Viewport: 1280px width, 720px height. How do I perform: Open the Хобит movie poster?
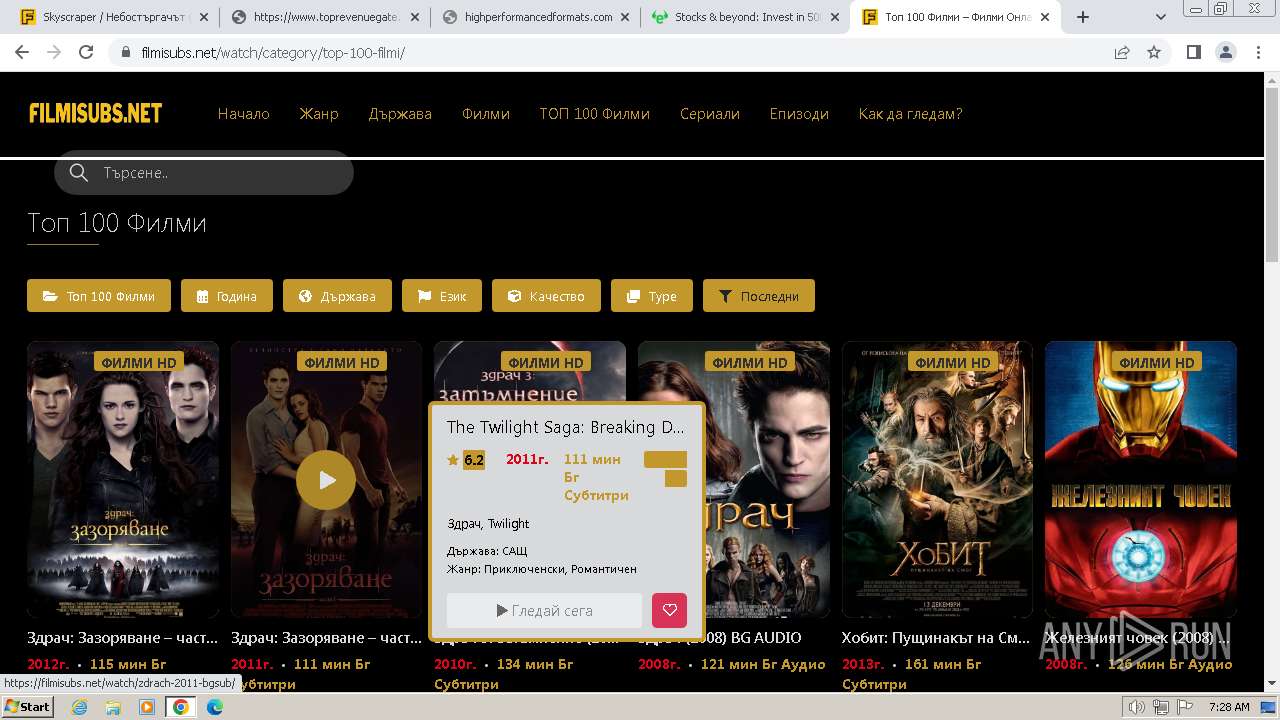click(x=938, y=480)
